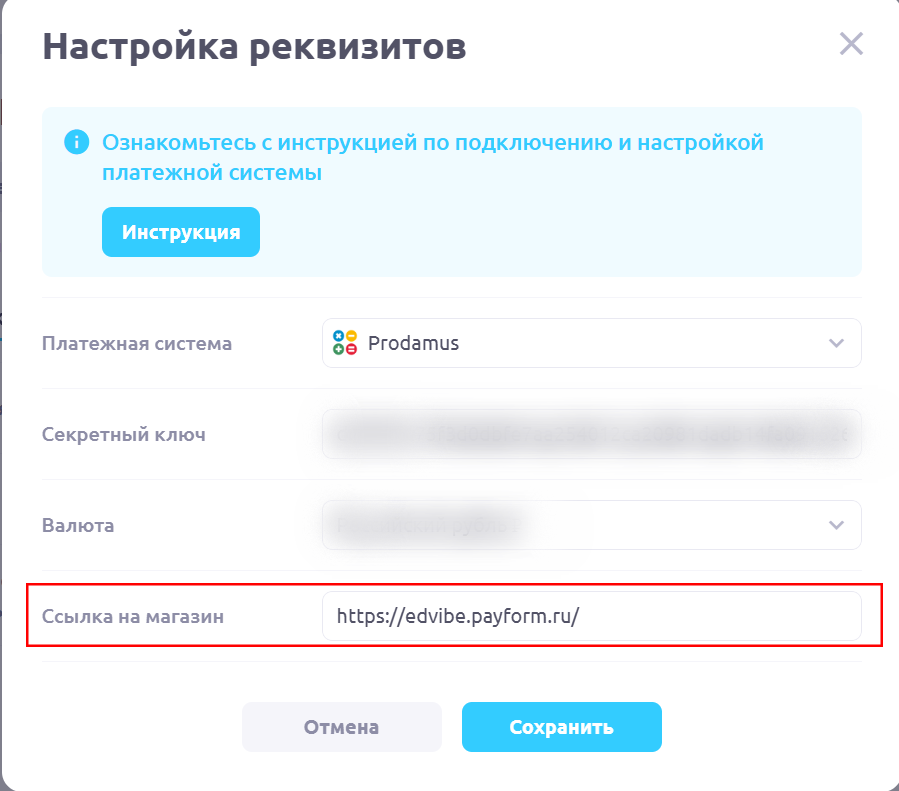Click the blue info circle icon
899x791 pixels.
76,143
